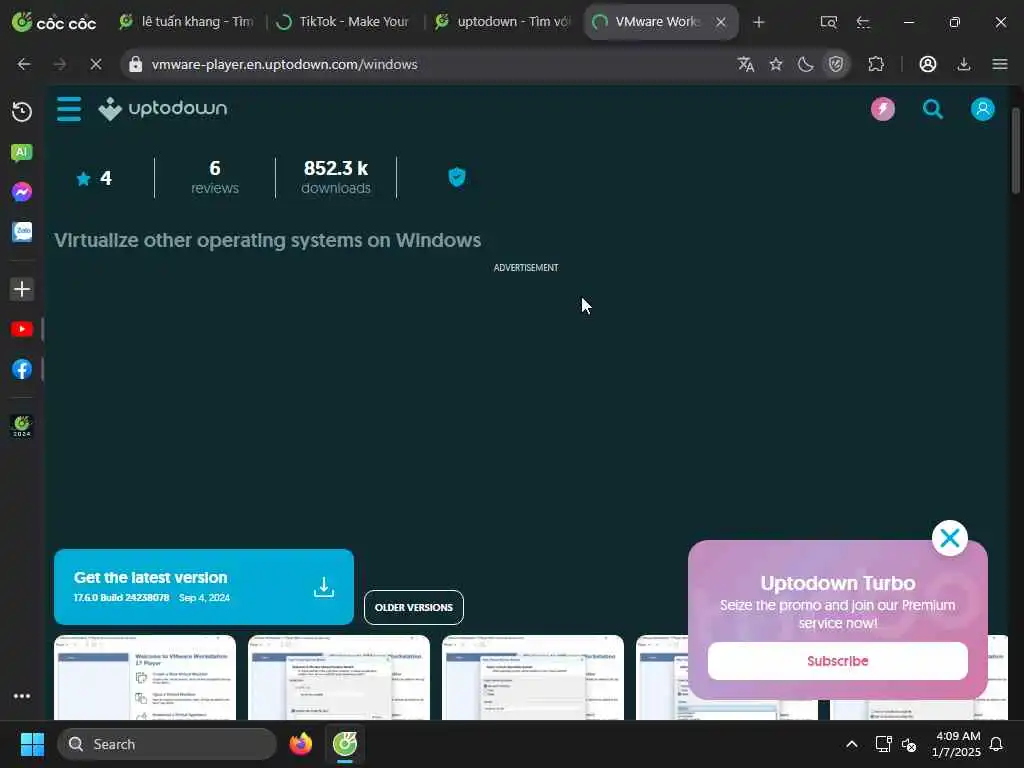
Task: Switch to the lê tuấn khang search tab
Action: click(187, 22)
